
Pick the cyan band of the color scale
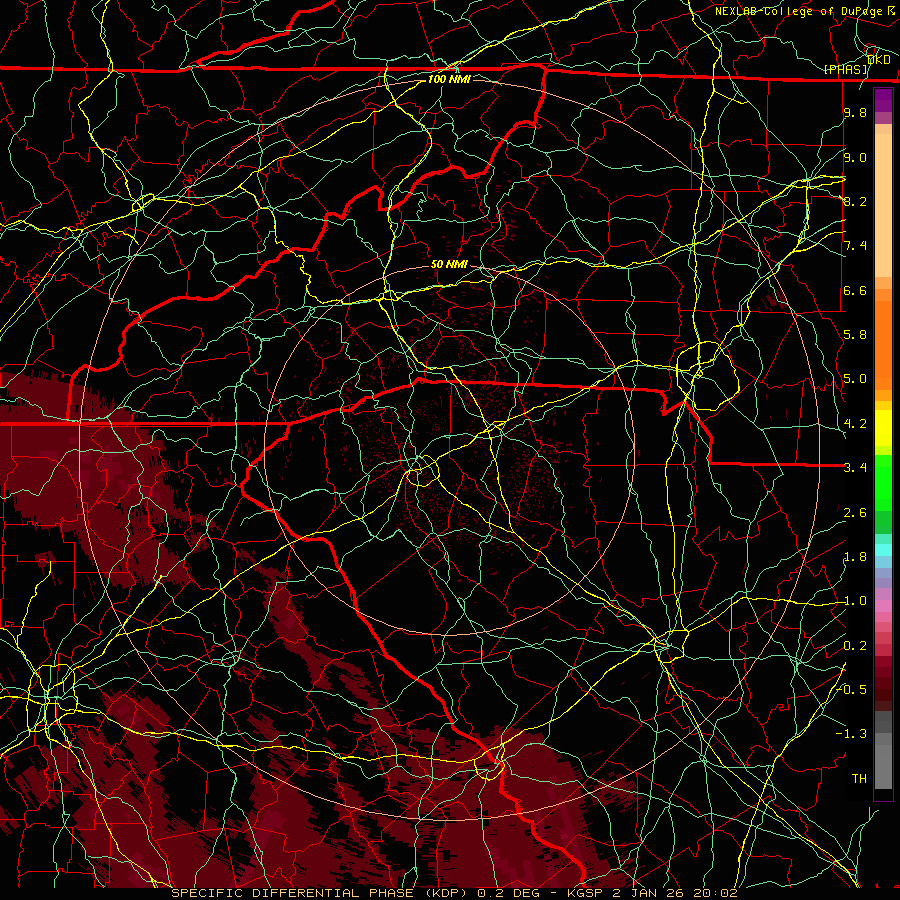883,550
